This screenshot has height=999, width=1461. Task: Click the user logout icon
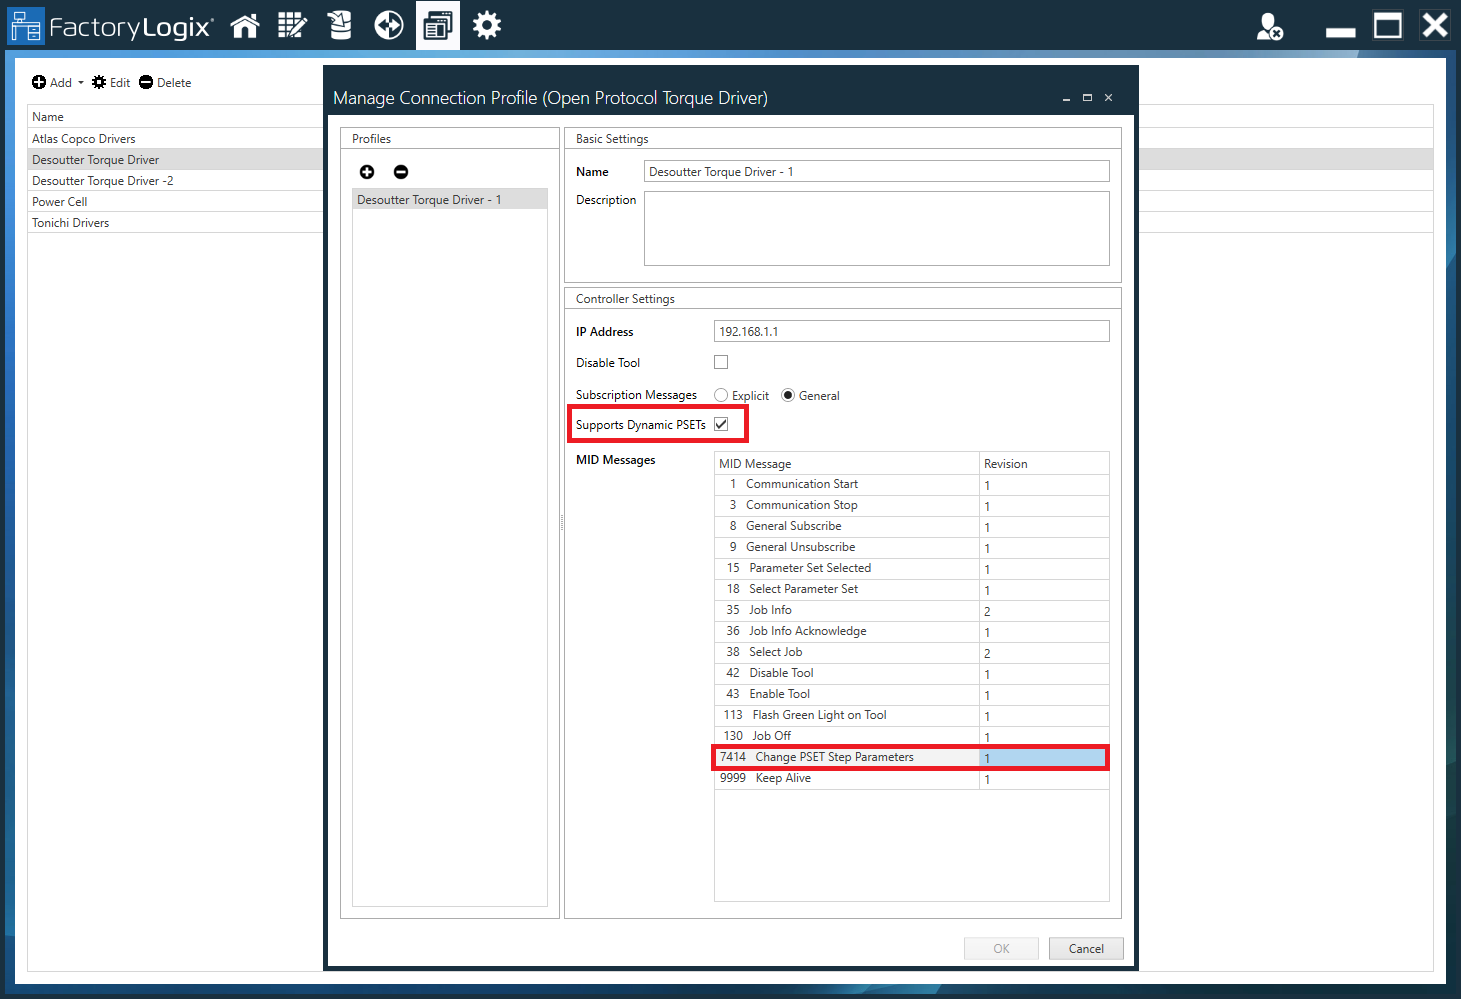click(x=1270, y=27)
